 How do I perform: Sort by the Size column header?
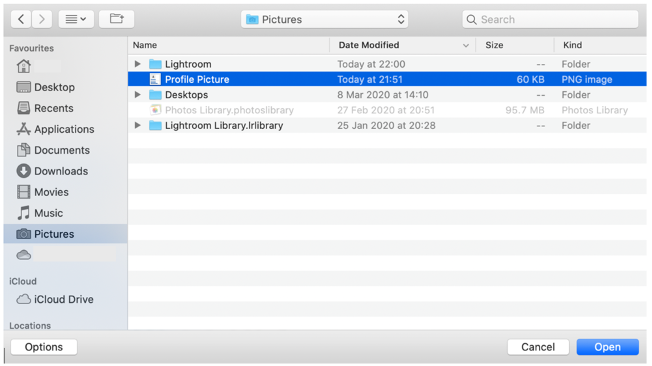515,45
